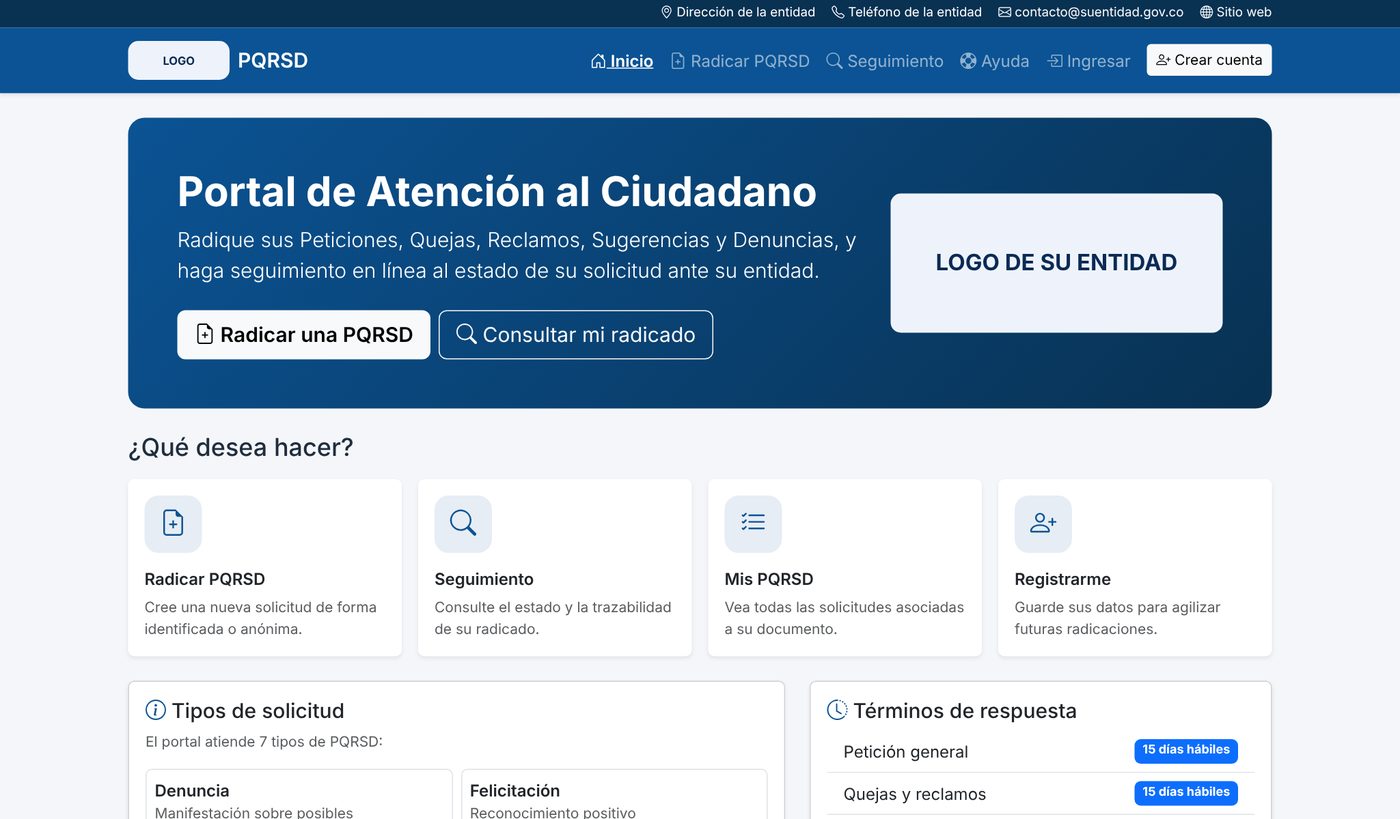Viewport: 1400px width, 819px height.
Task: Click the Crear cuenta button
Action: (1209, 60)
